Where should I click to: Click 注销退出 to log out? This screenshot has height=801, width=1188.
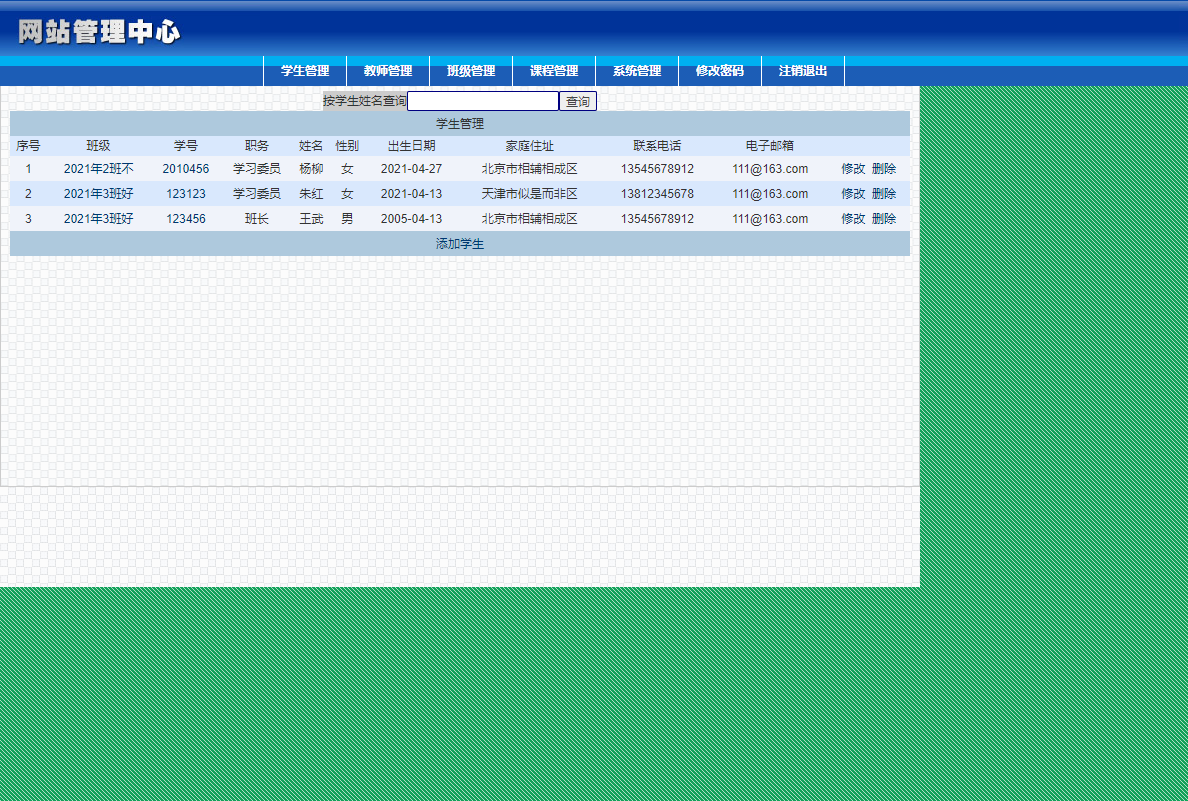pyautogui.click(x=802, y=70)
